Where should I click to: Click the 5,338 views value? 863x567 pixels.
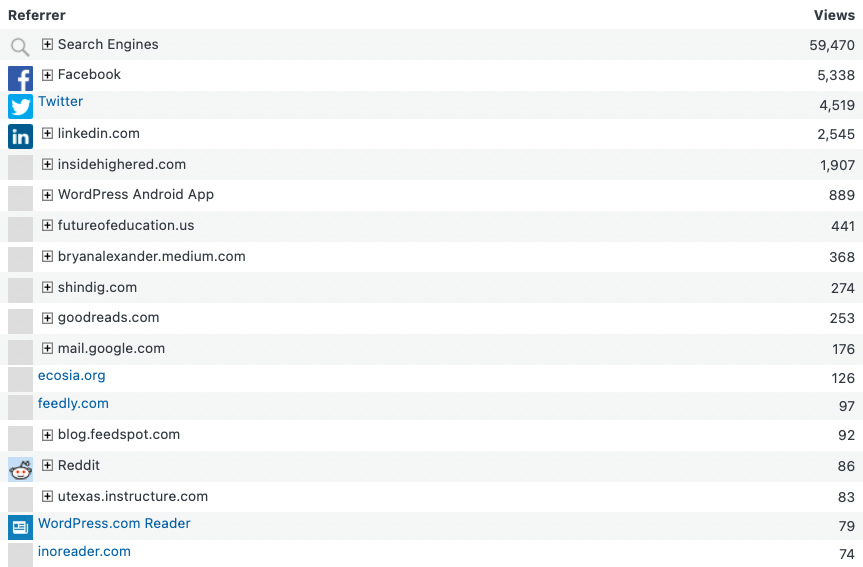tap(835, 75)
